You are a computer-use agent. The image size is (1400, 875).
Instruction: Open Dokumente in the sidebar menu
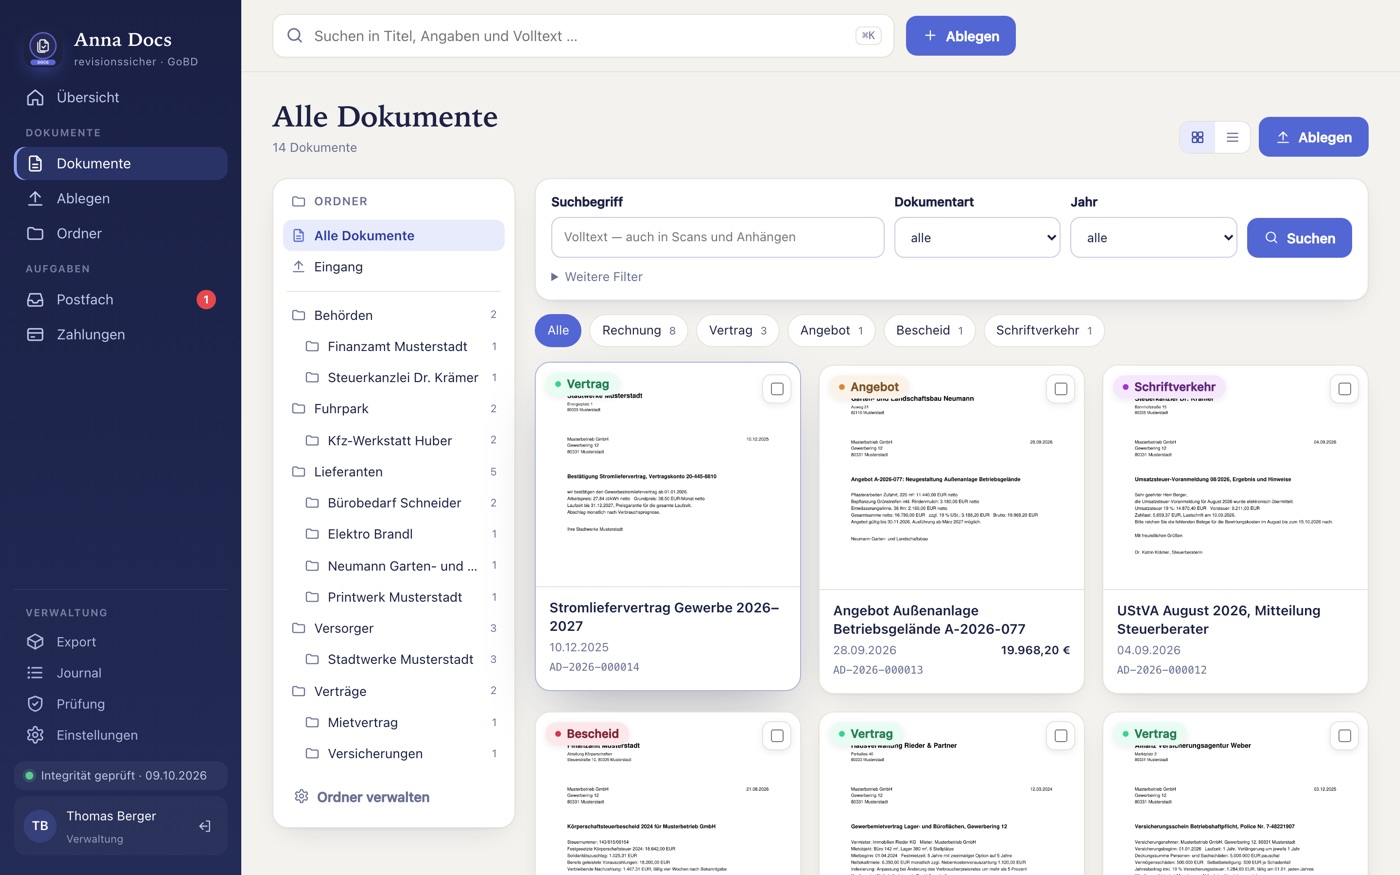(x=121, y=163)
